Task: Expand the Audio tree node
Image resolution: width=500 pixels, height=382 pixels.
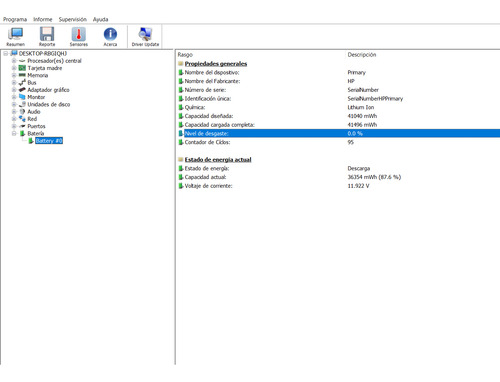Action: (14, 112)
